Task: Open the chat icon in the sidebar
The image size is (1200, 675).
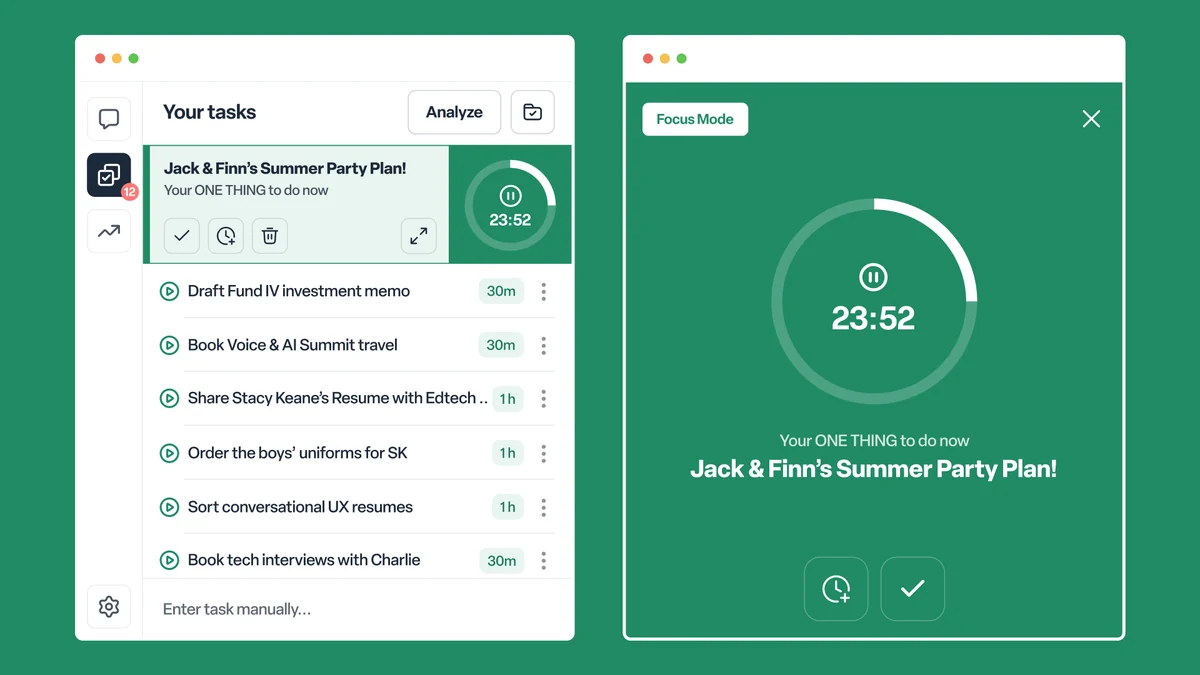Action: pos(109,120)
